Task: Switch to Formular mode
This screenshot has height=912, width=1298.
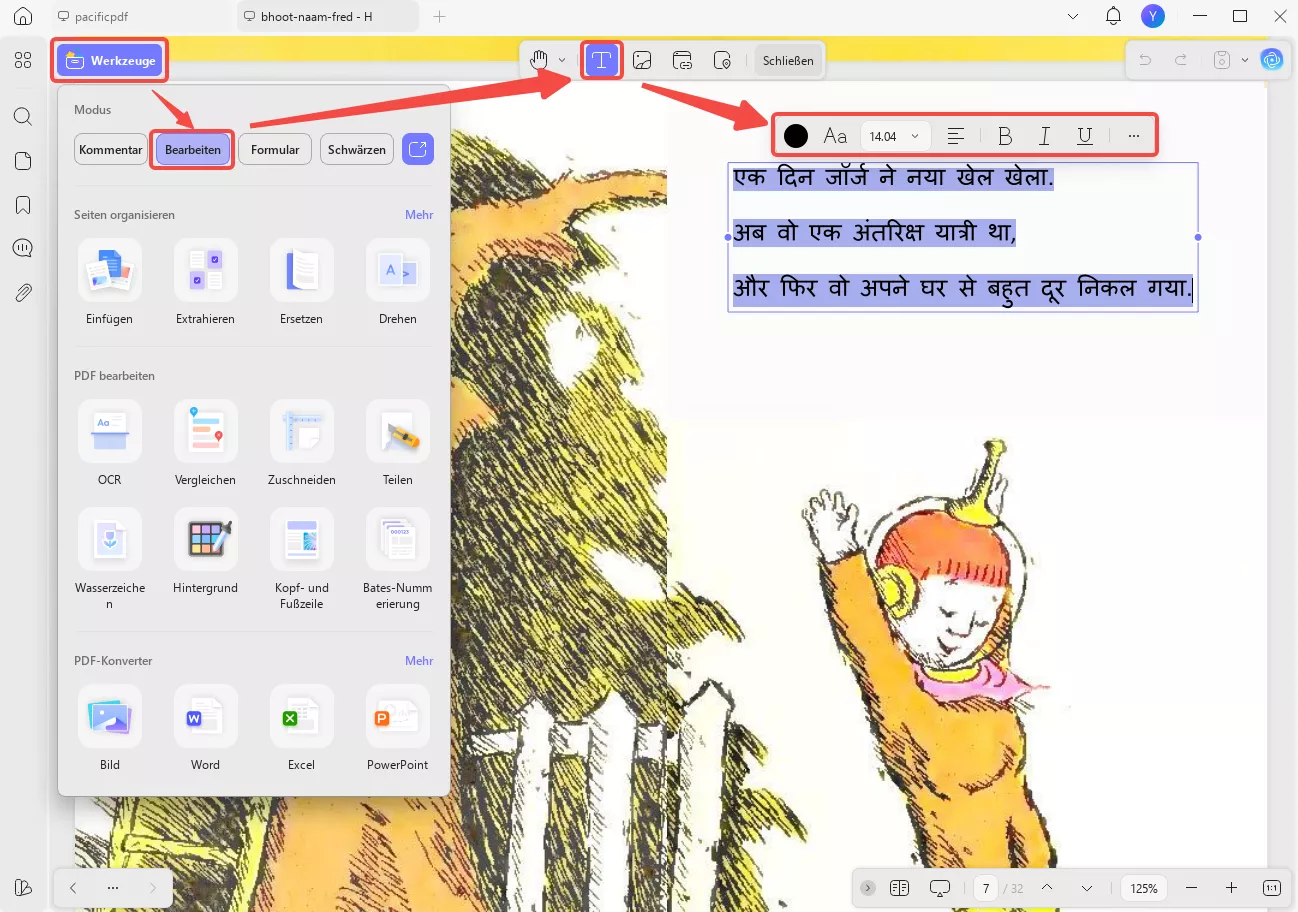Action: tap(275, 150)
